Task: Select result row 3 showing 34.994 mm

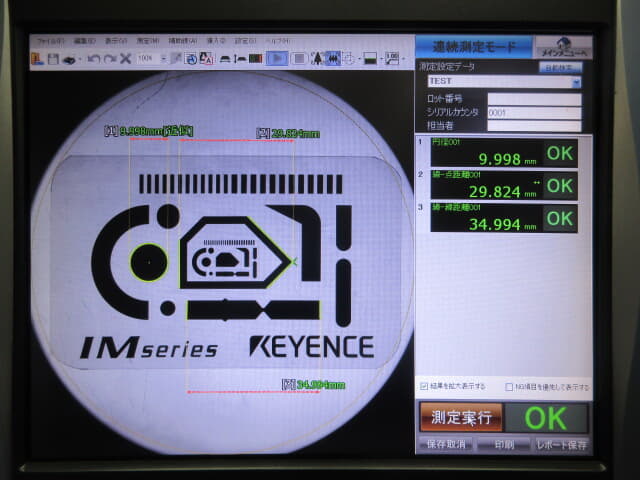Action: click(x=504, y=218)
